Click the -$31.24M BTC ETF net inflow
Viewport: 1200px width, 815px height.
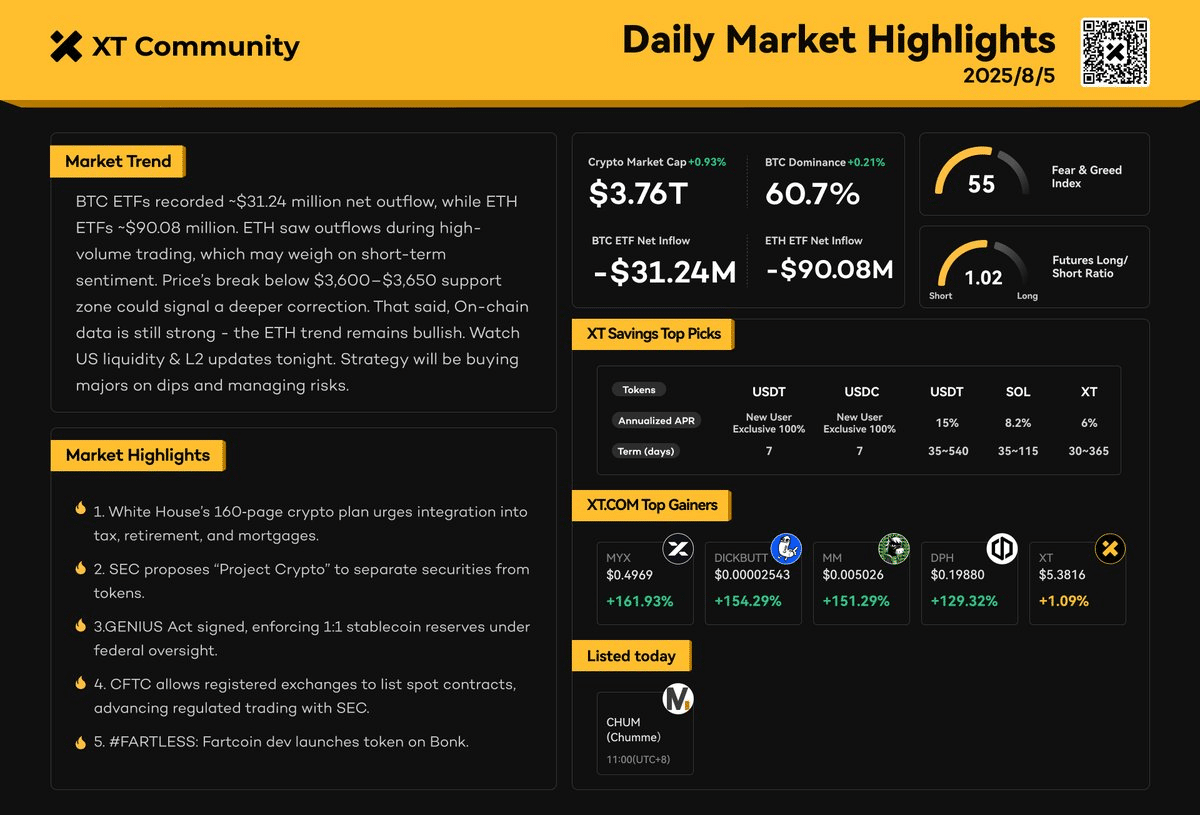click(x=663, y=271)
